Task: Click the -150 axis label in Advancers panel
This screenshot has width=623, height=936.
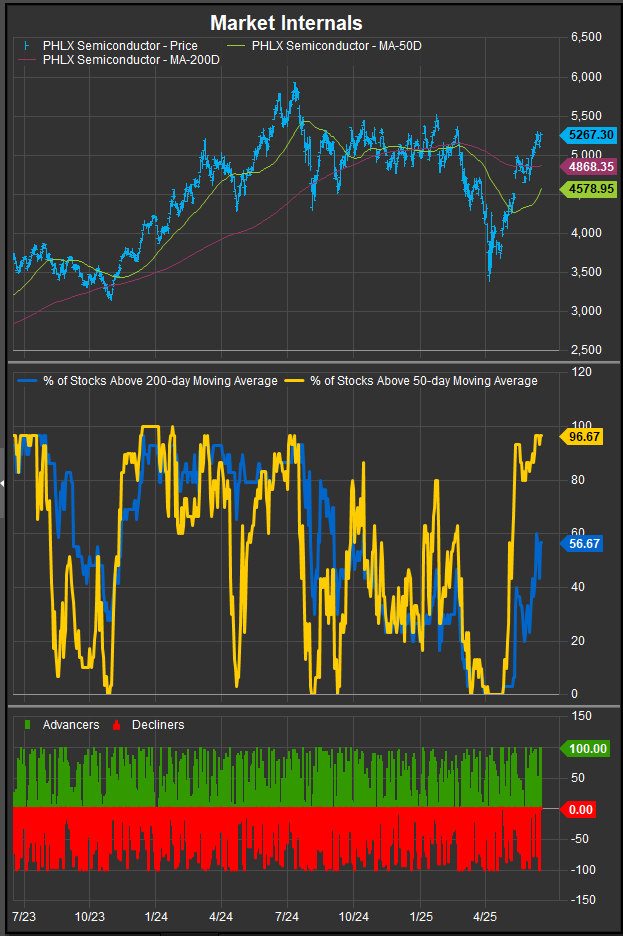Action: click(x=583, y=900)
